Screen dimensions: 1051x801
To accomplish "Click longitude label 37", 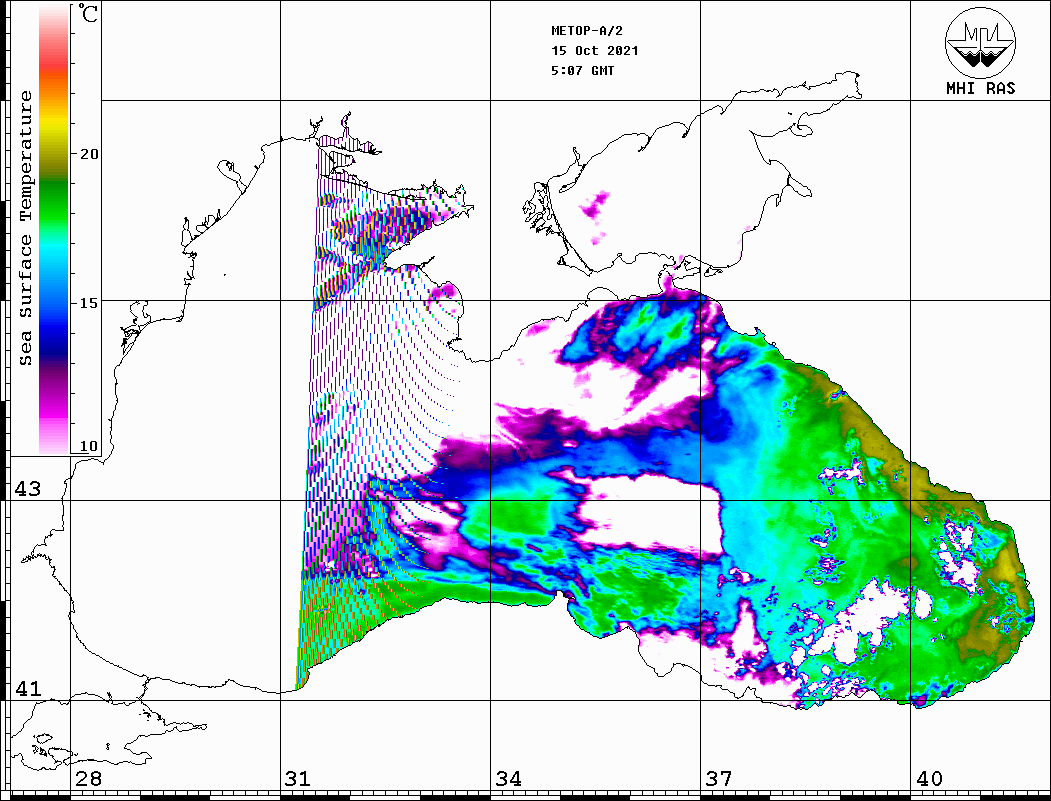I will [x=719, y=778].
